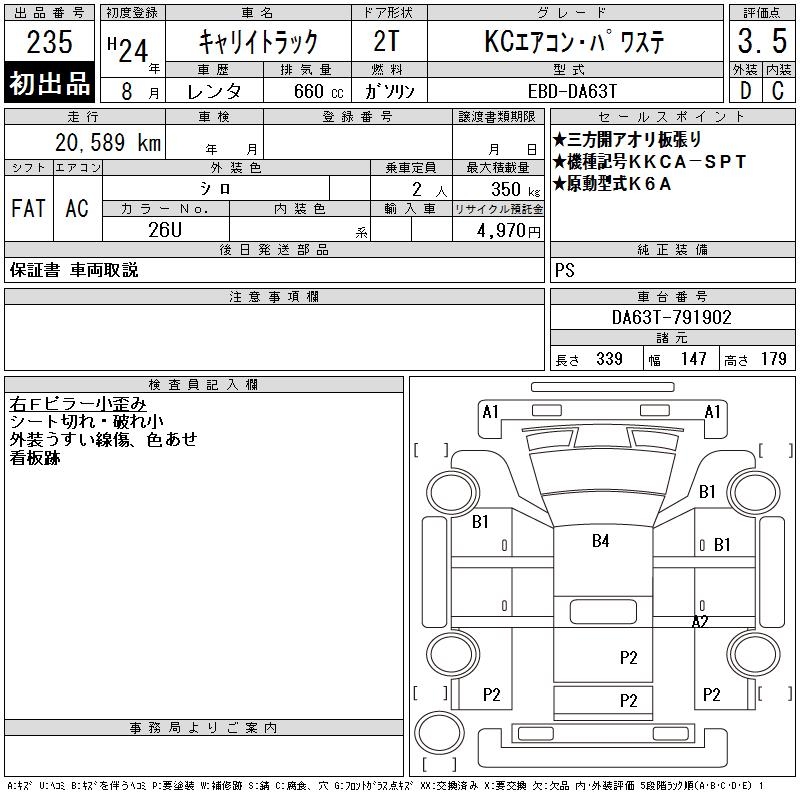Select the interior grade C
800x800 pixels.
(x=778, y=91)
